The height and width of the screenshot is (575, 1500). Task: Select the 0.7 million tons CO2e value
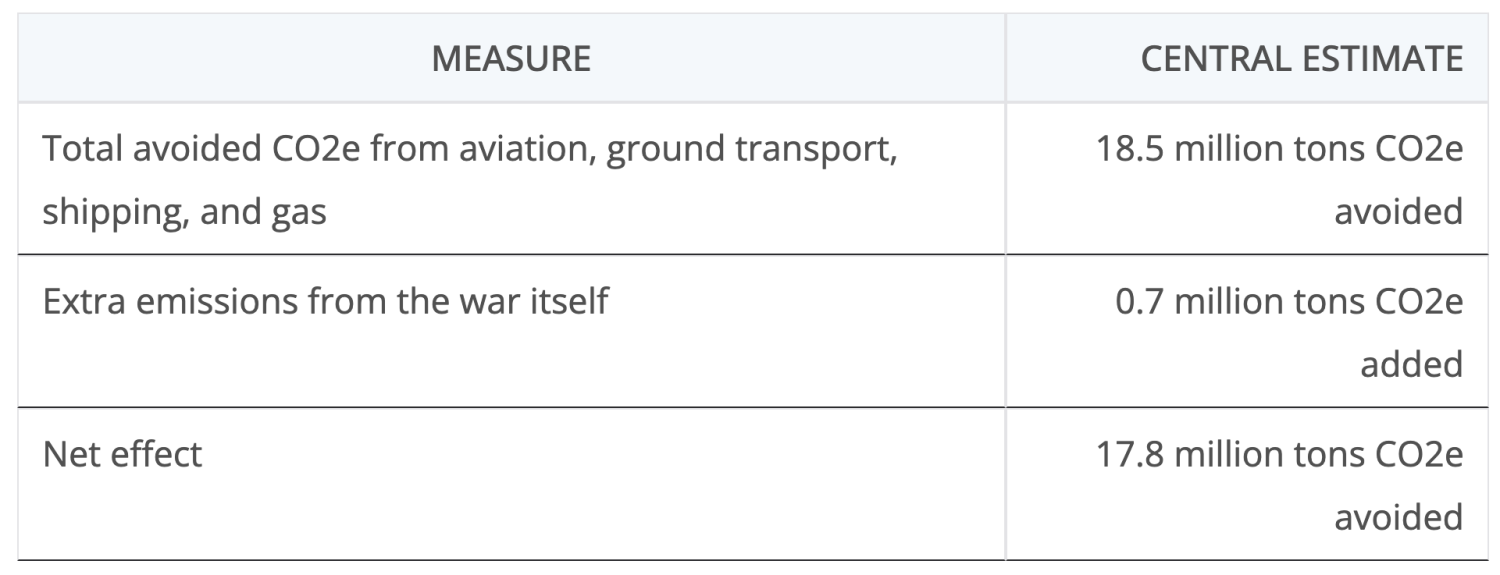tap(1289, 301)
